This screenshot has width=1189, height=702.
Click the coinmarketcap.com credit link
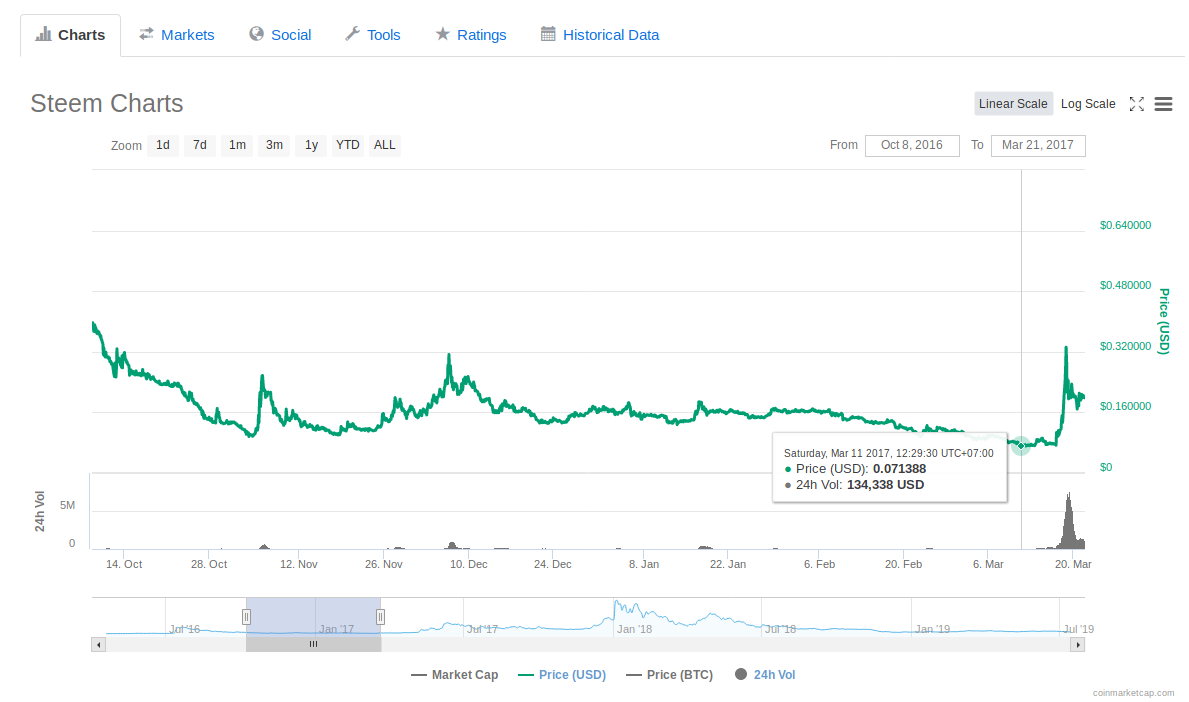click(1133, 693)
